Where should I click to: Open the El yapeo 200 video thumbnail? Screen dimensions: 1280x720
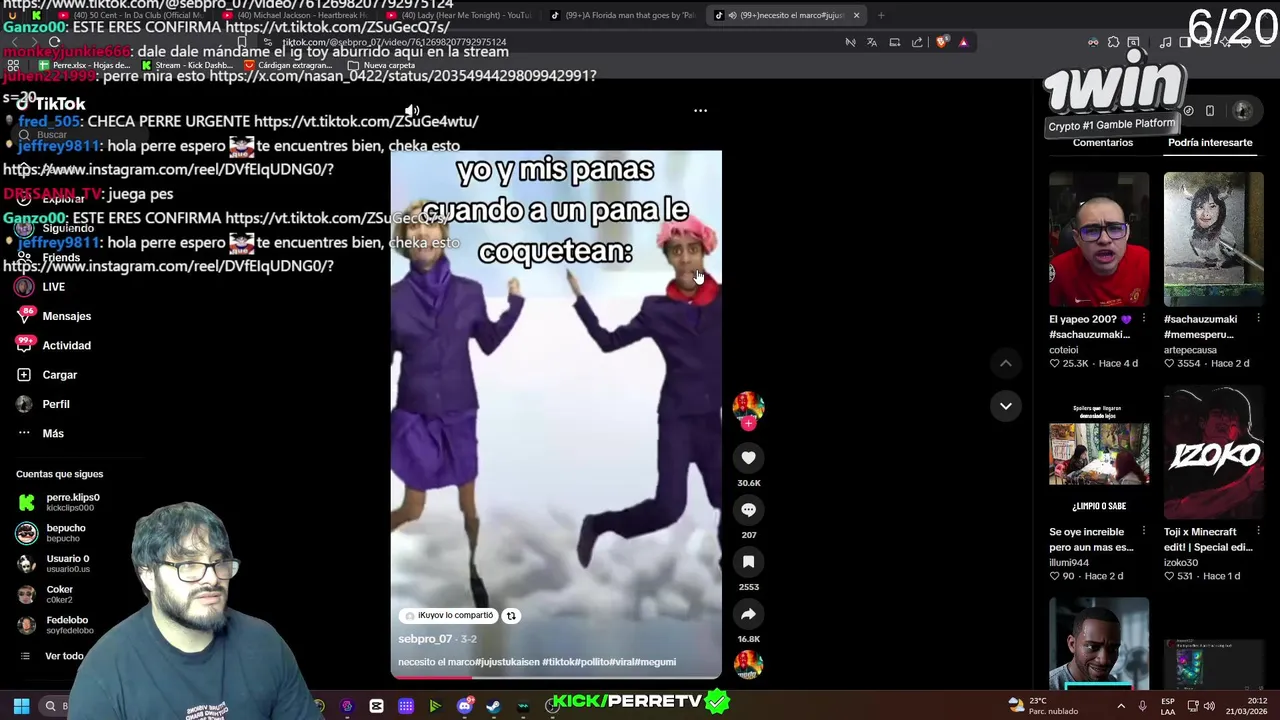(x=1099, y=239)
